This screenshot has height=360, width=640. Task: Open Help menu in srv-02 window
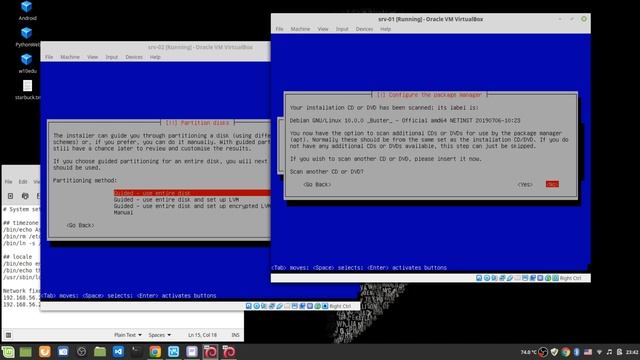pos(155,57)
